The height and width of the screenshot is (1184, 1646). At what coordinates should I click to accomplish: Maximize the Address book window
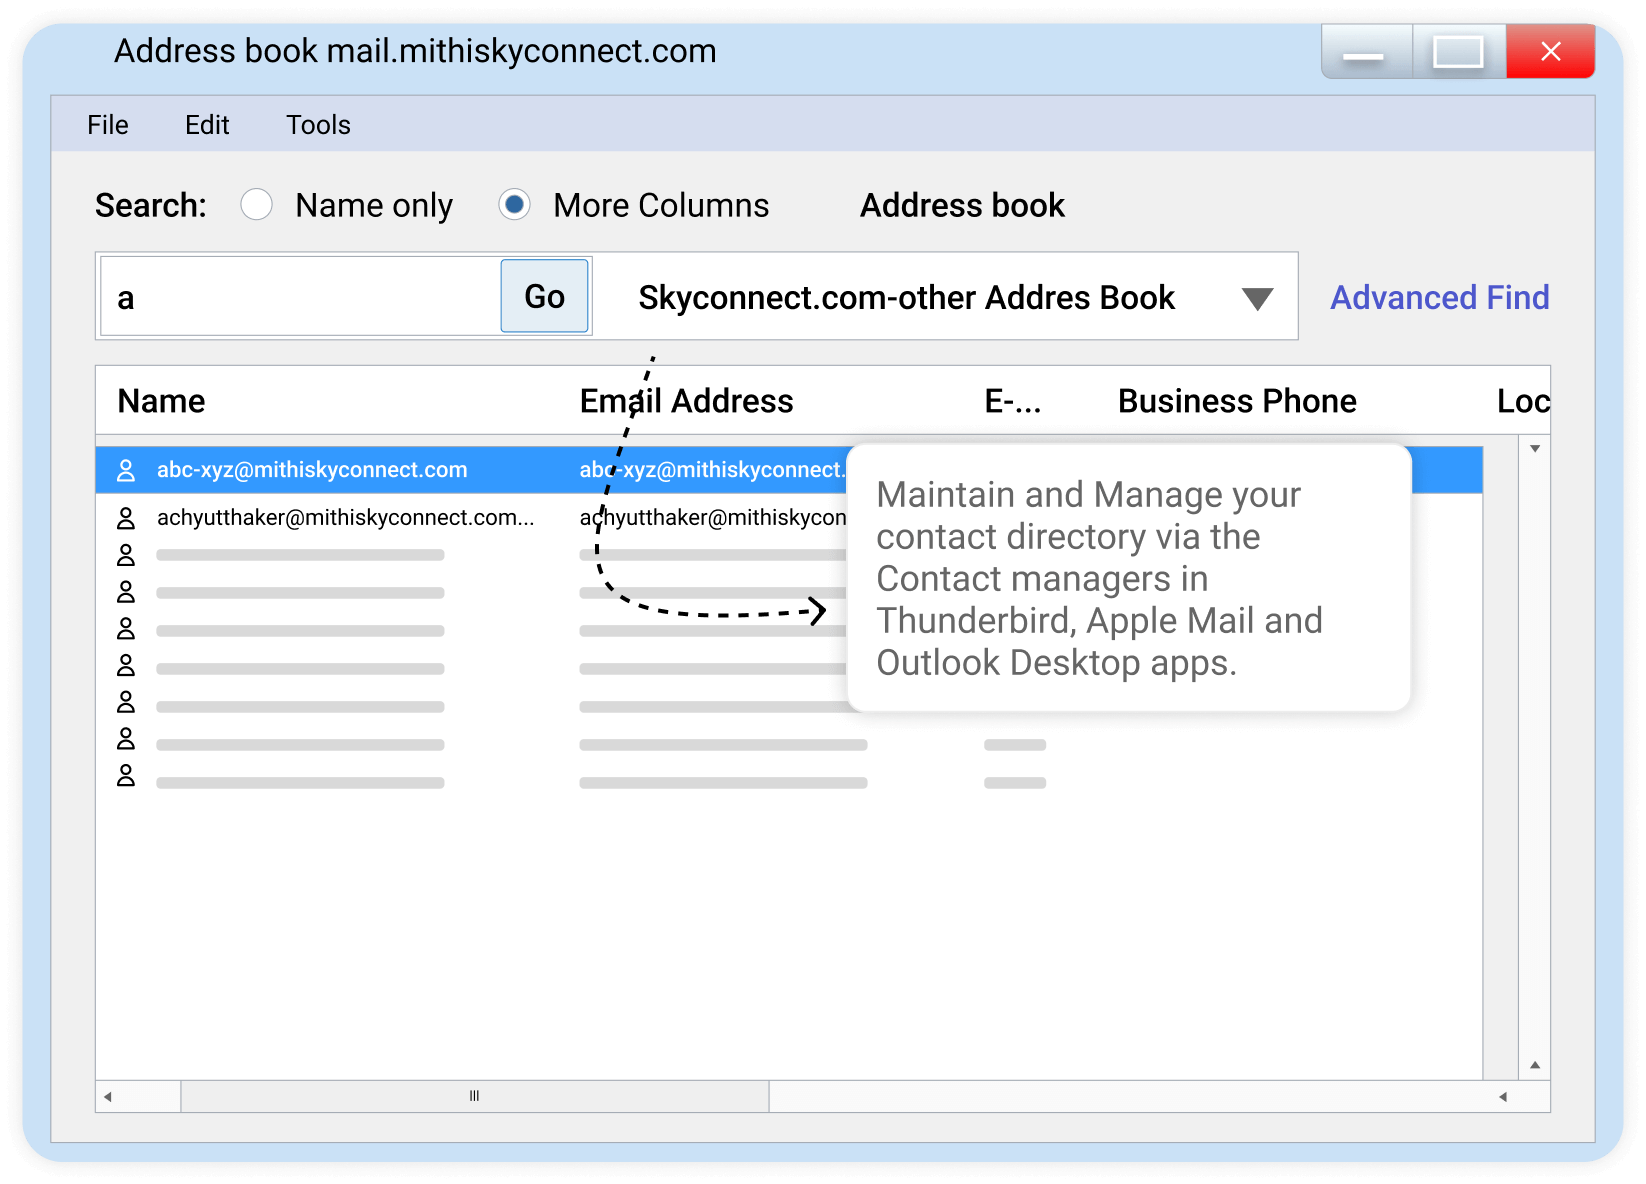(x=1458, y=53)
